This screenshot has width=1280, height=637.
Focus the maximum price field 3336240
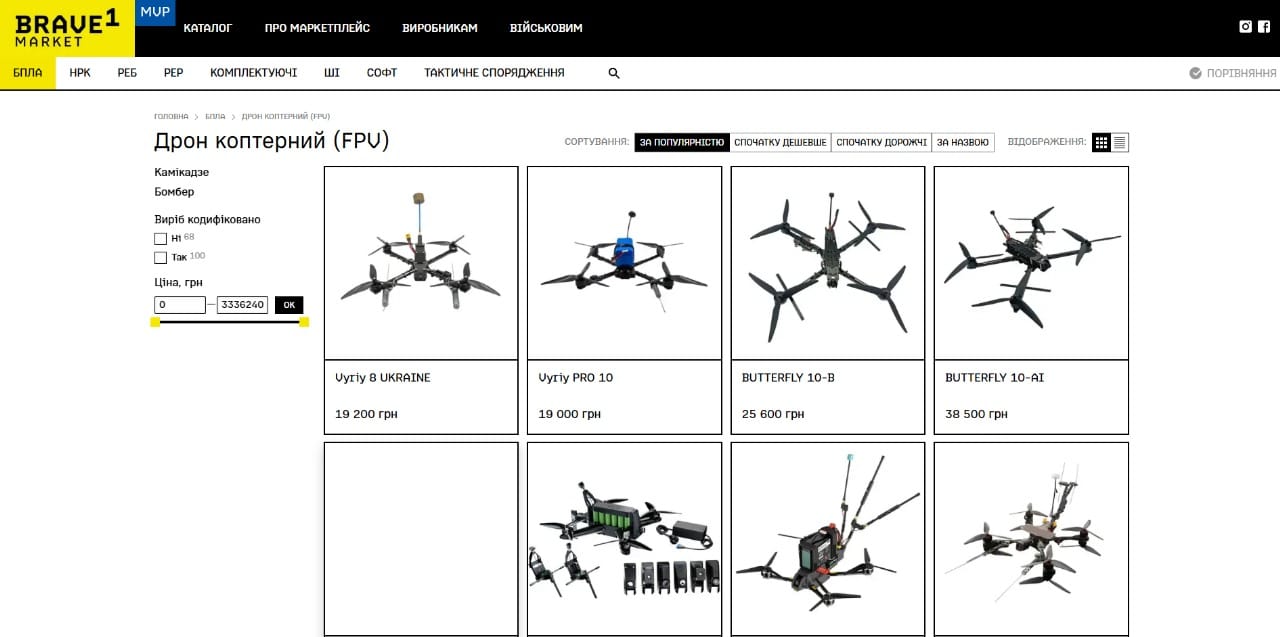243,305
